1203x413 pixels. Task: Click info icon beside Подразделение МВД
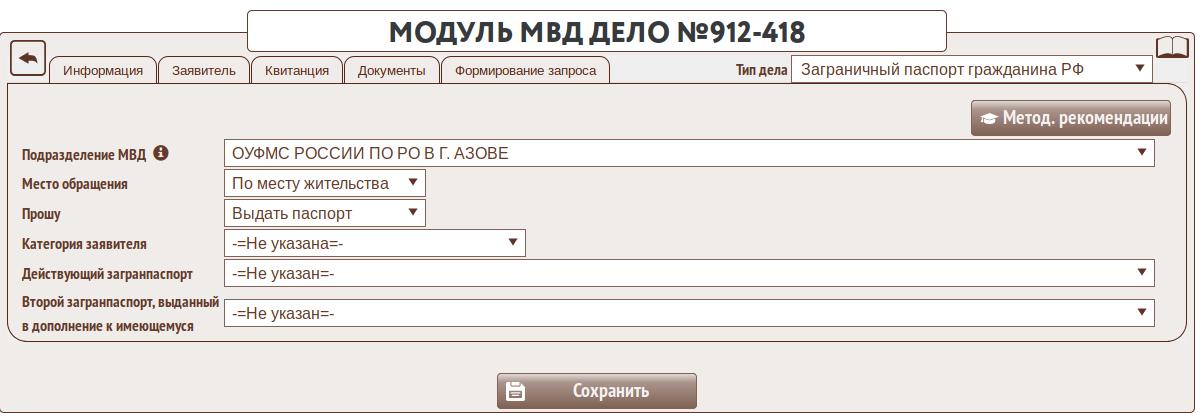[161, 153]
